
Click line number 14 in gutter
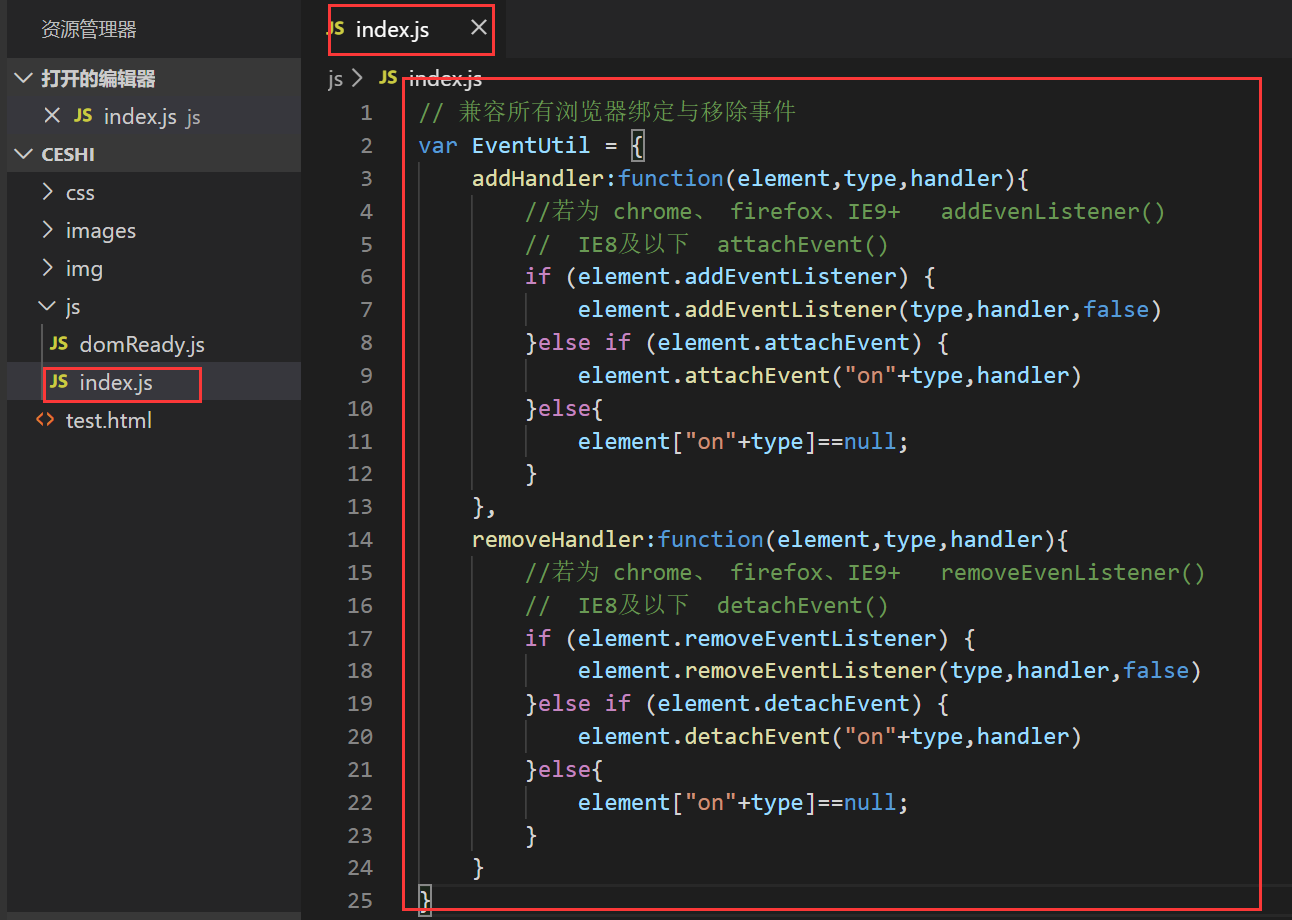tap(360, 539)
